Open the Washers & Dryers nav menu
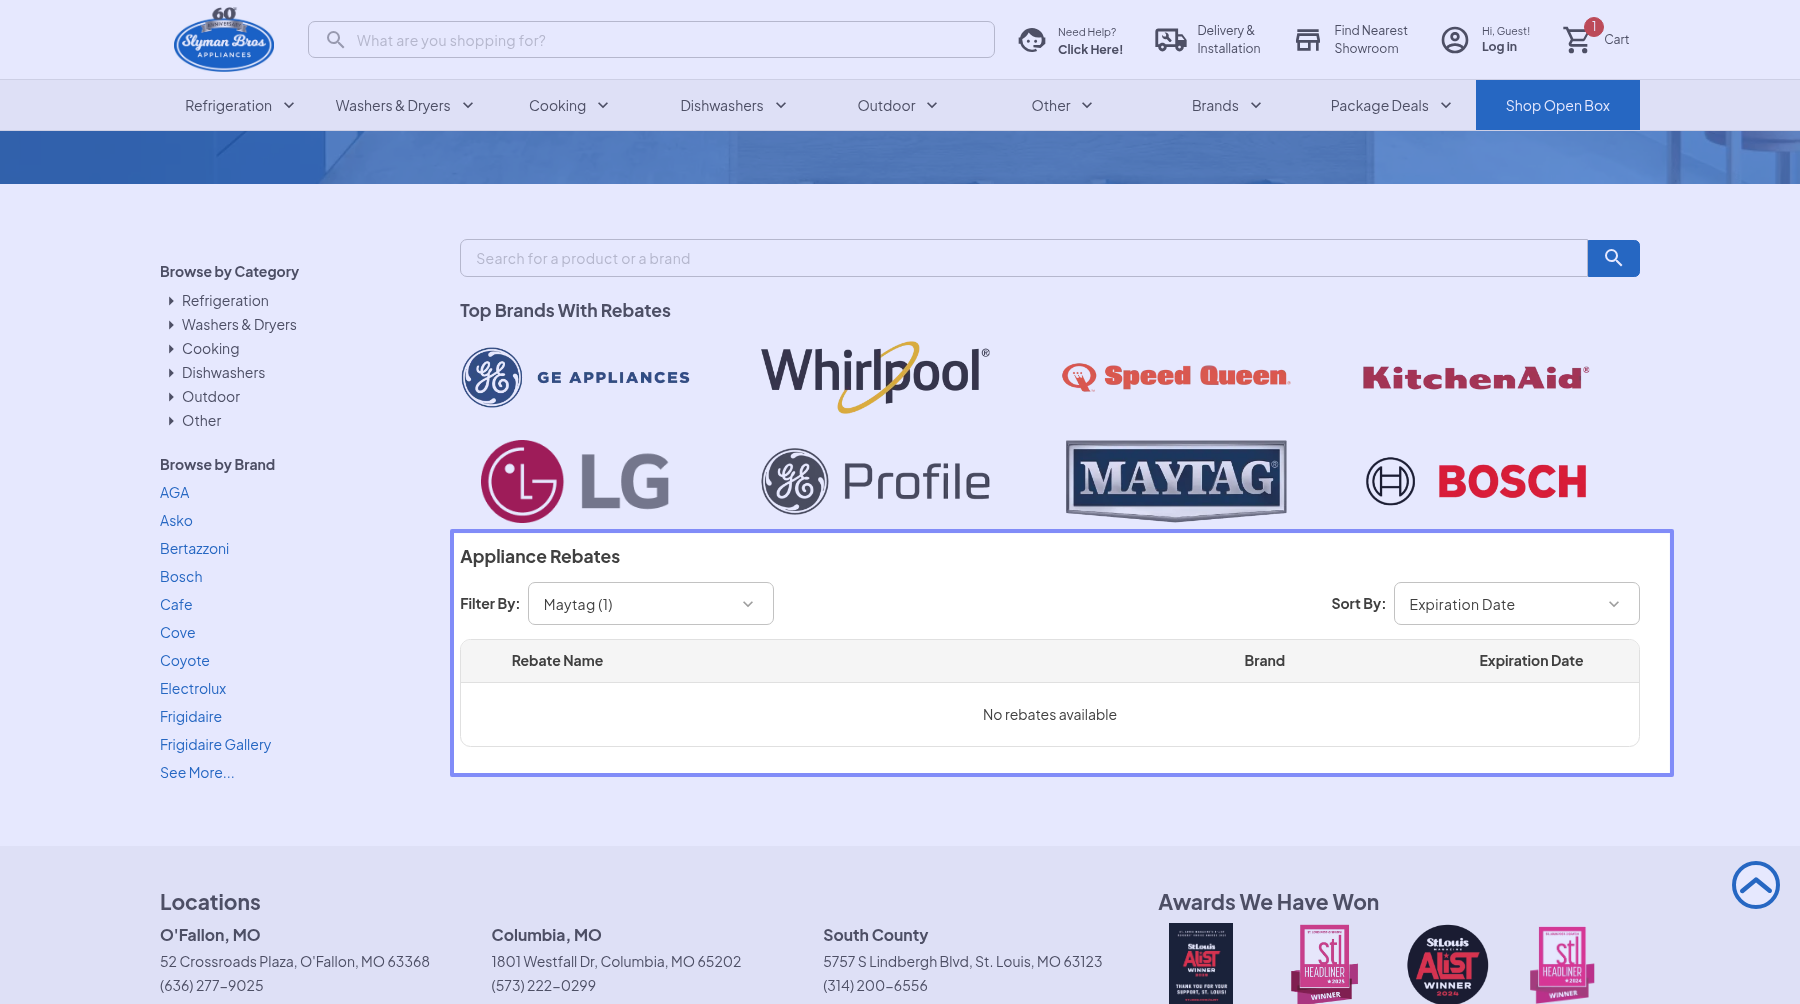The height and width of the screenshot is (1004, 1800). pos(404,106)
